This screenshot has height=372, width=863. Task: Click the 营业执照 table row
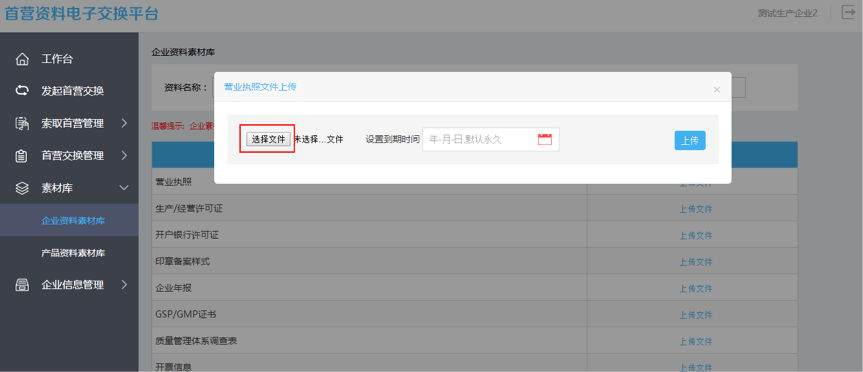[x=474, y=182]
